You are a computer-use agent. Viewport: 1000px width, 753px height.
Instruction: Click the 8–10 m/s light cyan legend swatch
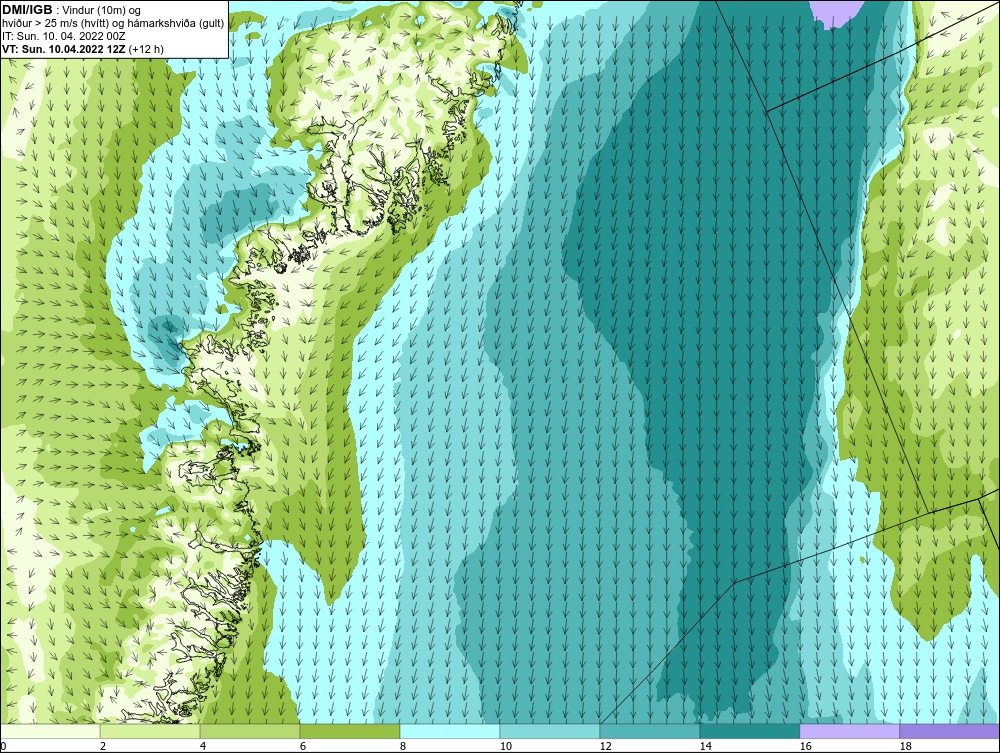point(450,731)
